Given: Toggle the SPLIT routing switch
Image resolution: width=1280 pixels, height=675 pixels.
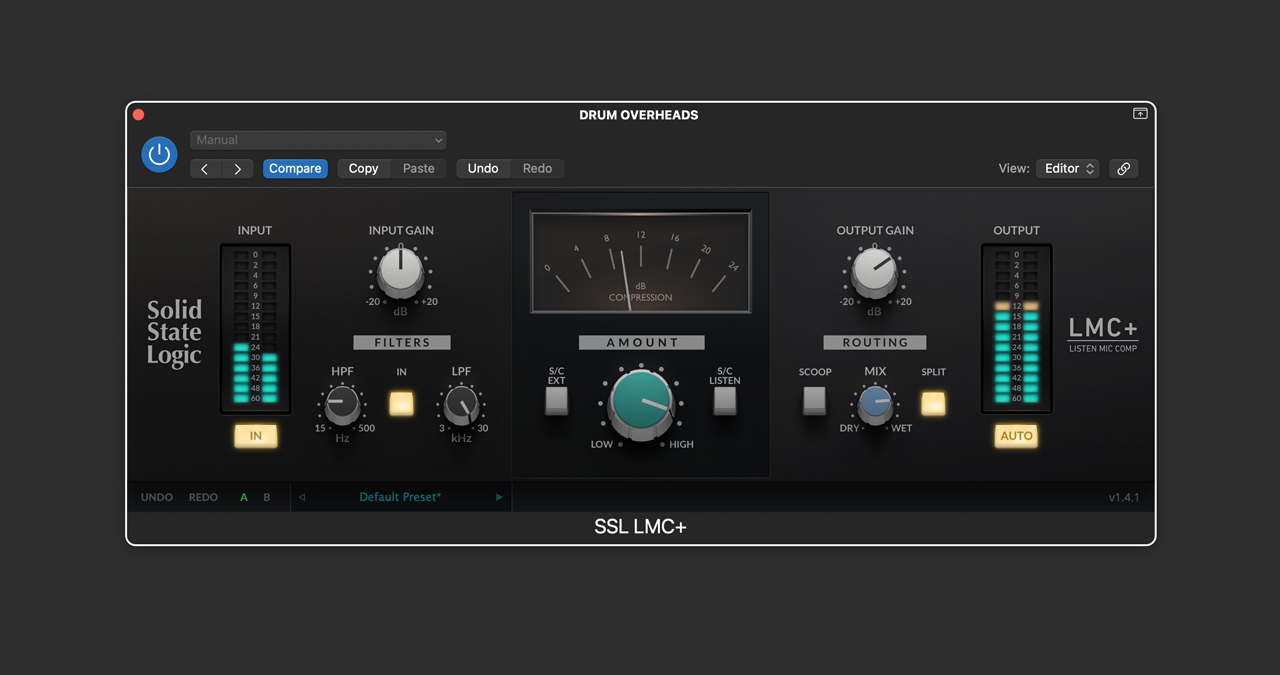Looking at the screenshot, I should pyautogui.click(x=933, y=403).
